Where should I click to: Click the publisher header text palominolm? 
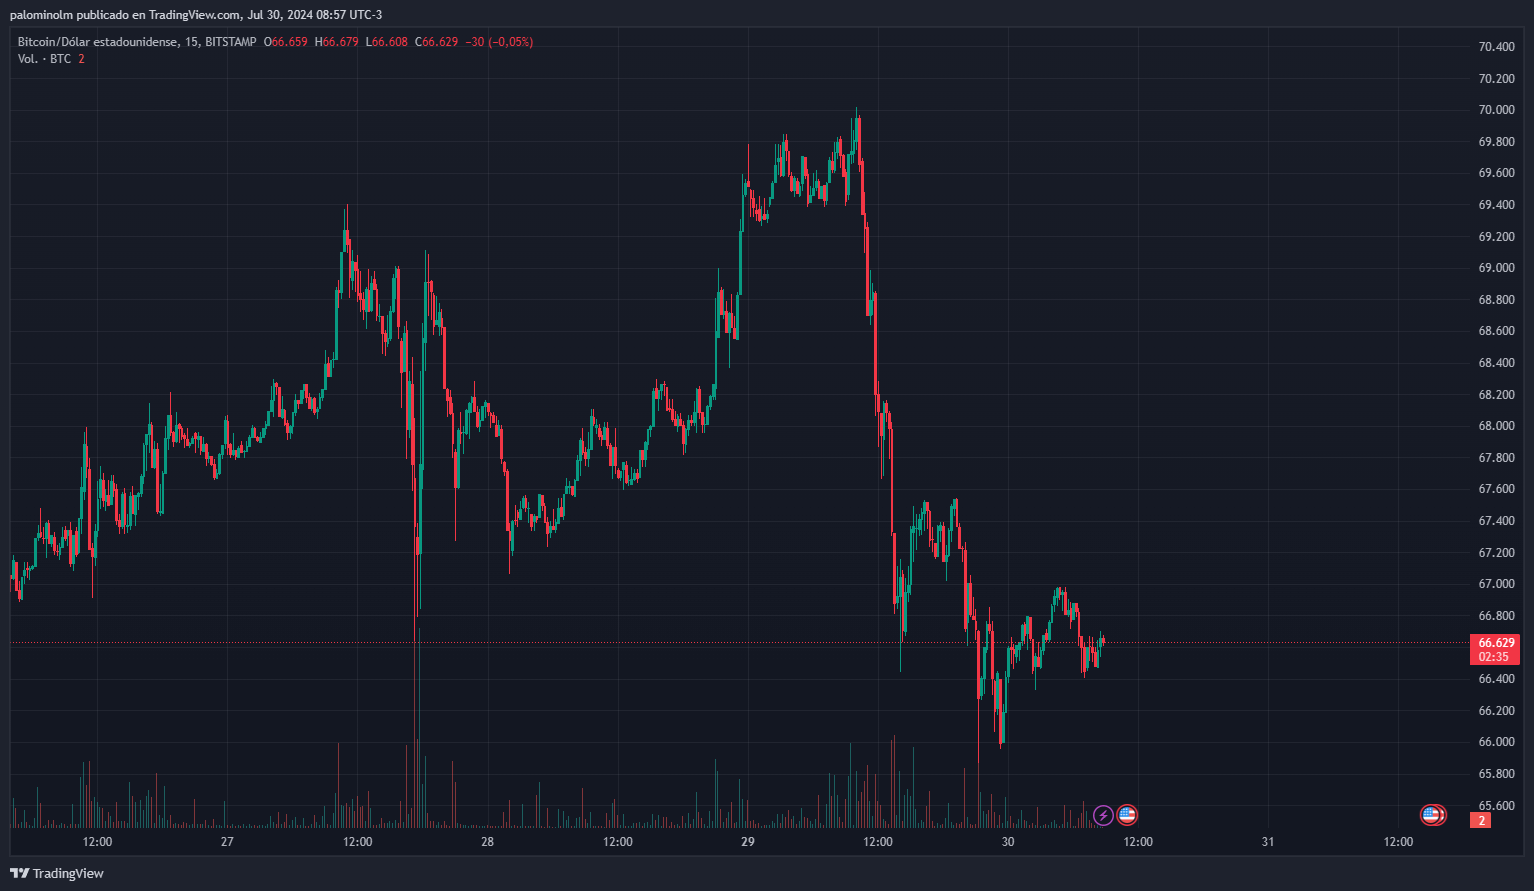coord(43,15)
